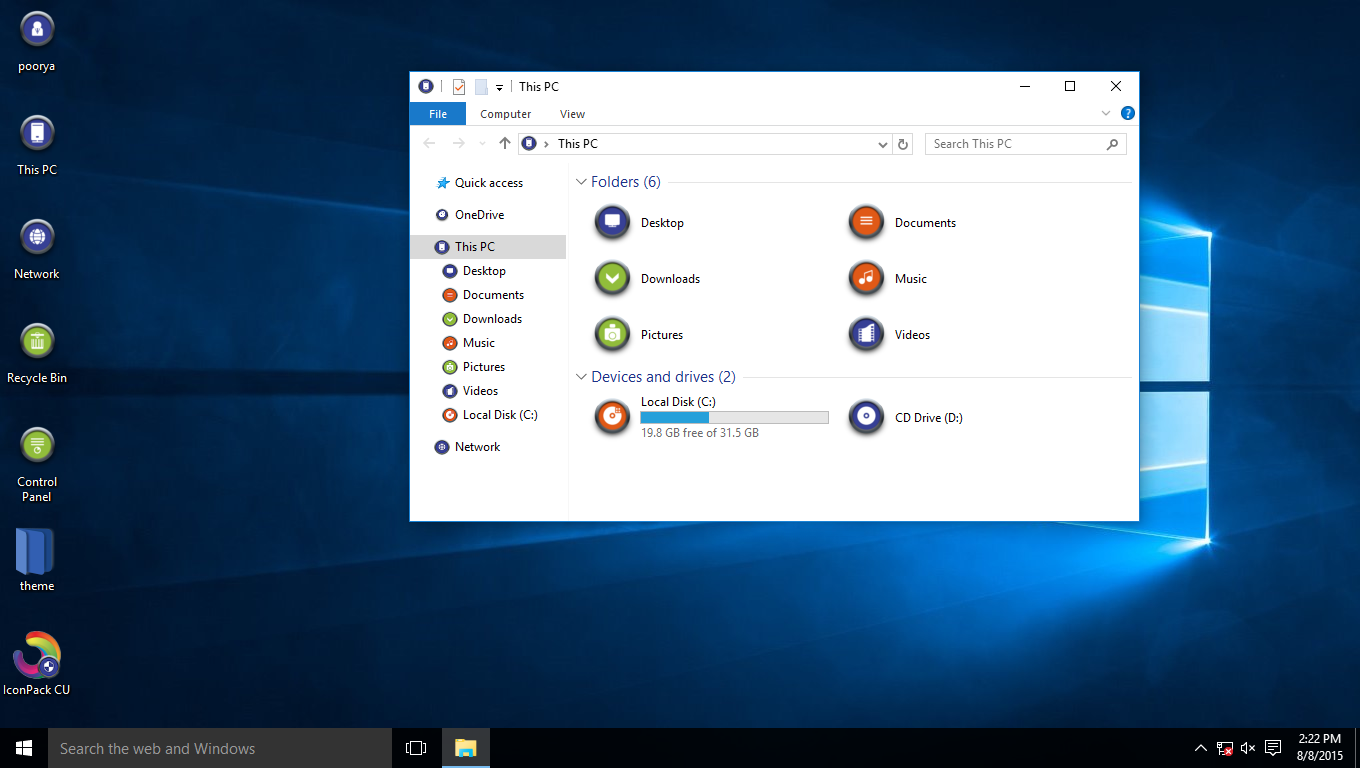Click the blue Help question mark
This screenshot has width=1360, height=768.
[x=1127, y=113]
